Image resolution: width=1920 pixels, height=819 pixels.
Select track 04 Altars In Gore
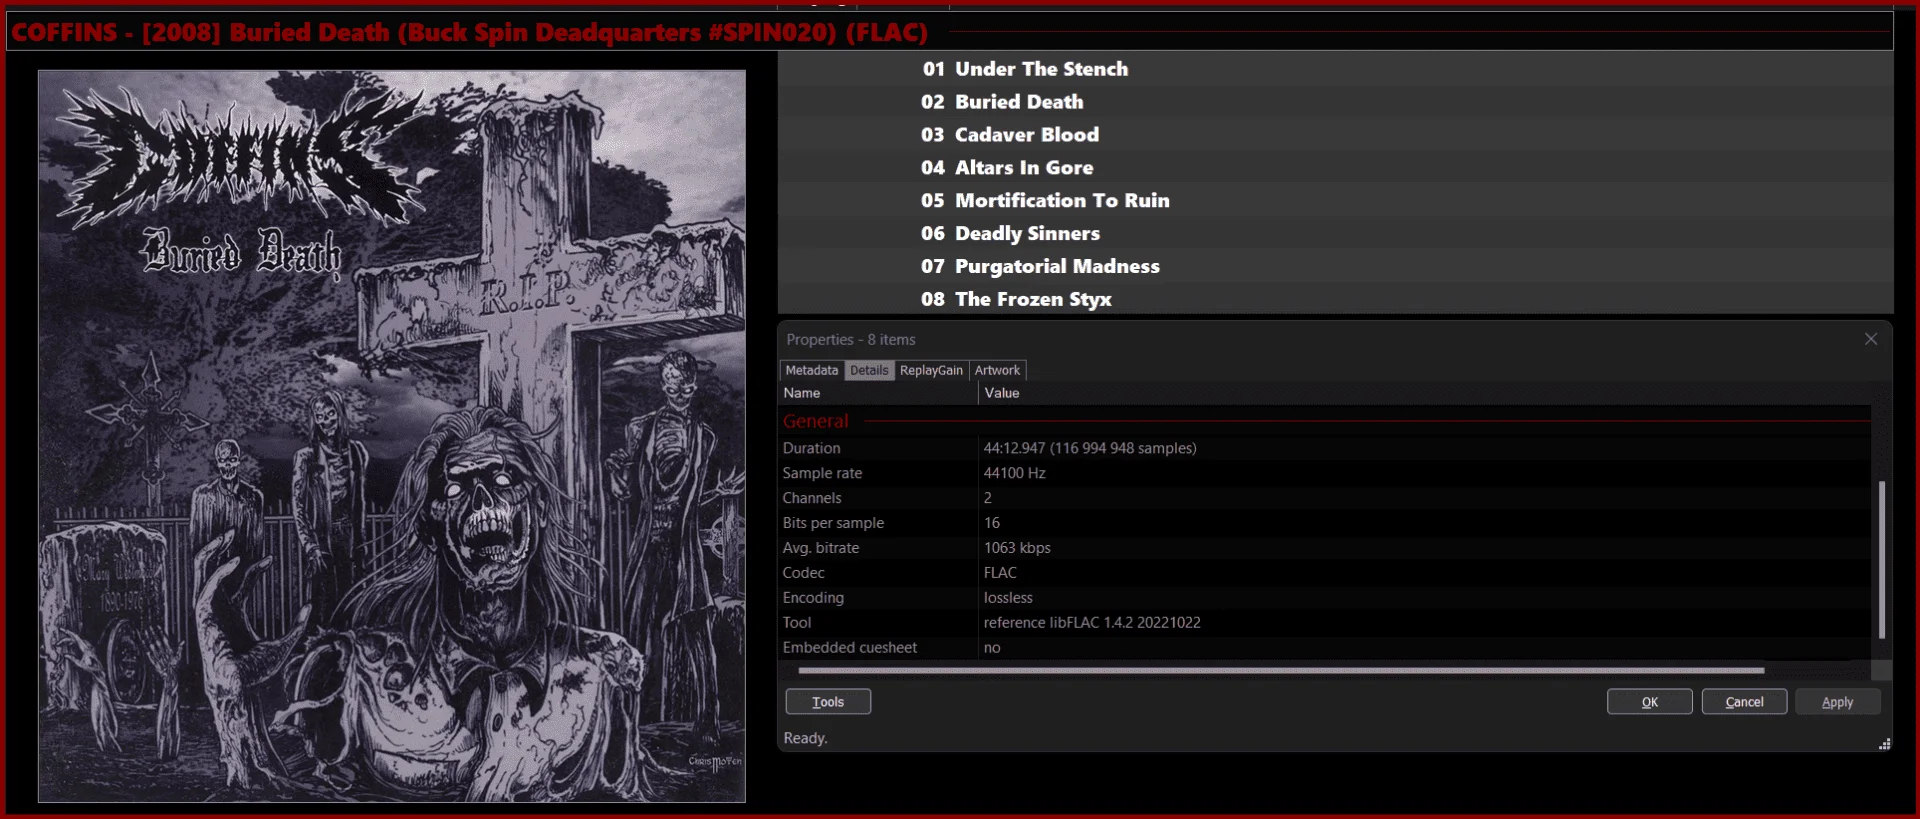(1335, 168)
